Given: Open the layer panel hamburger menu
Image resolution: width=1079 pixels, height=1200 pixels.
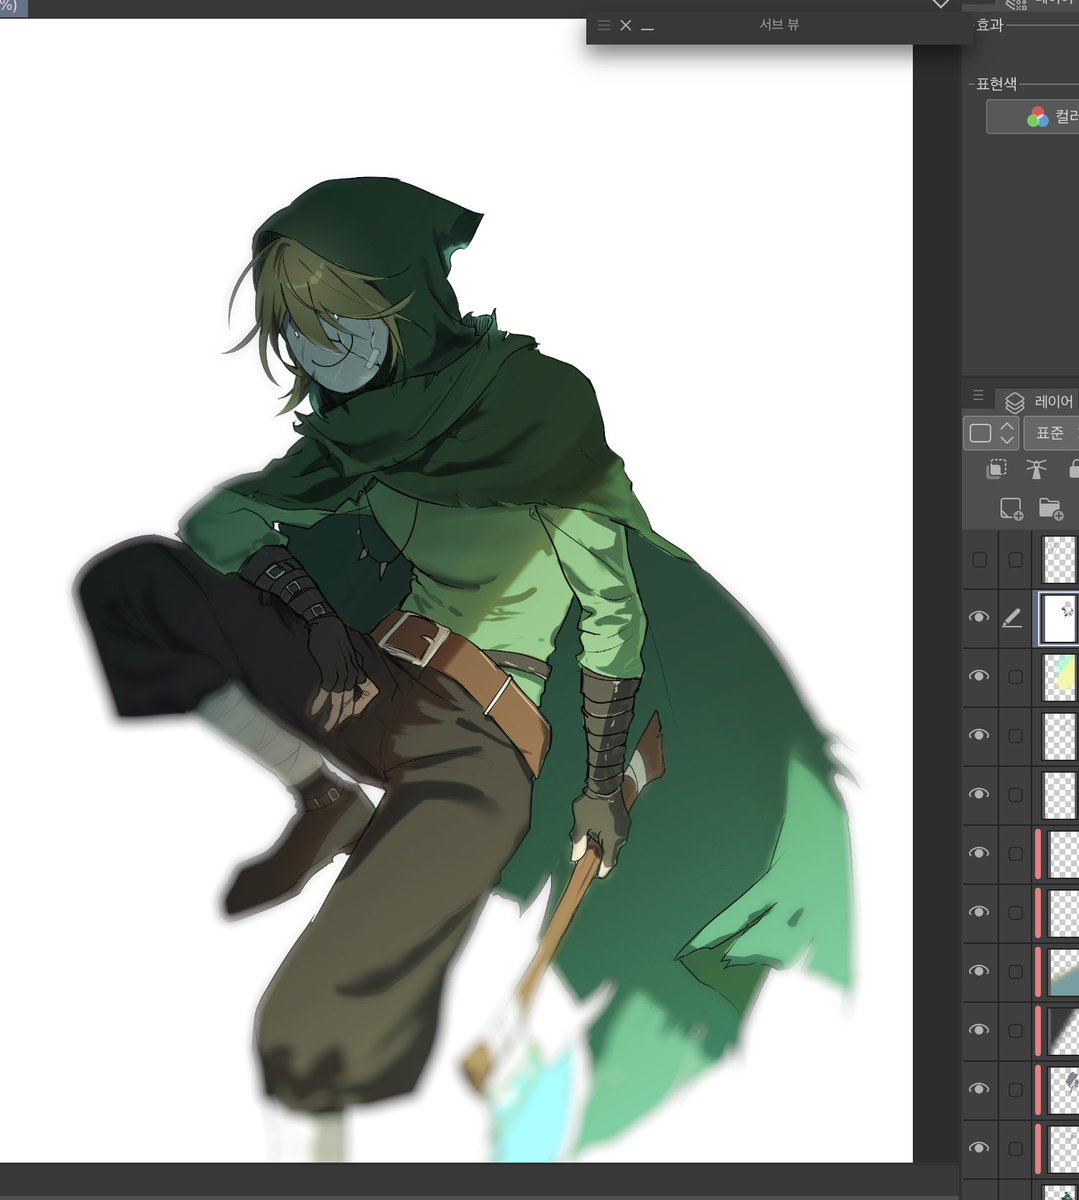Looking at the screenshot, I should point(978,395).
